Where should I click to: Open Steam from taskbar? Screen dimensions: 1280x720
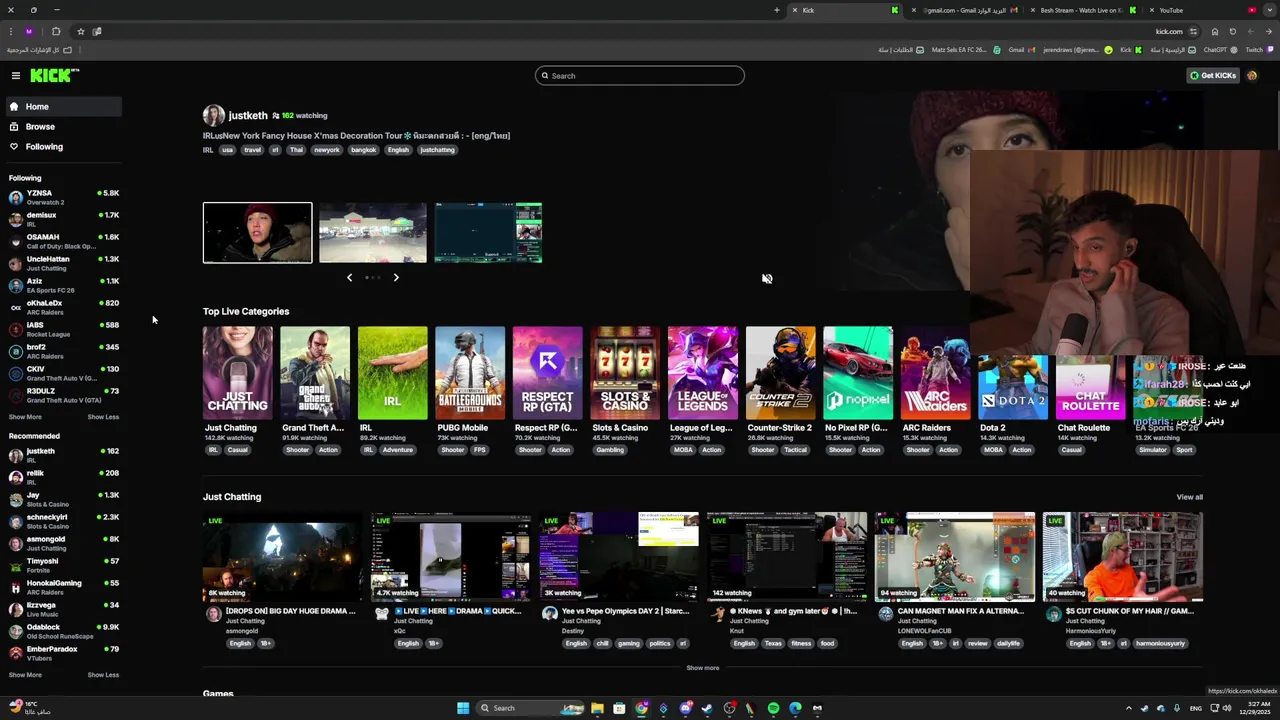tap(707, 708)
